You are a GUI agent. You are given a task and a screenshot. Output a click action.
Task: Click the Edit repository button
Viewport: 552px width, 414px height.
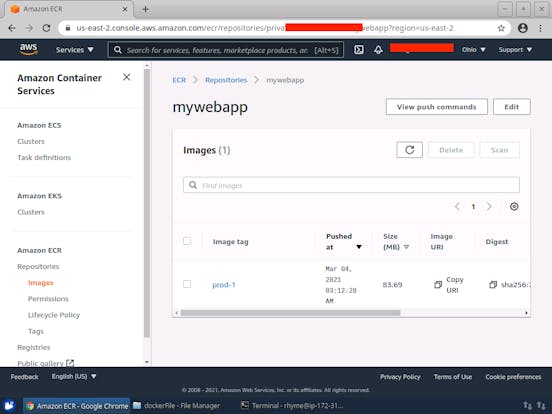[x=512, y=107]
